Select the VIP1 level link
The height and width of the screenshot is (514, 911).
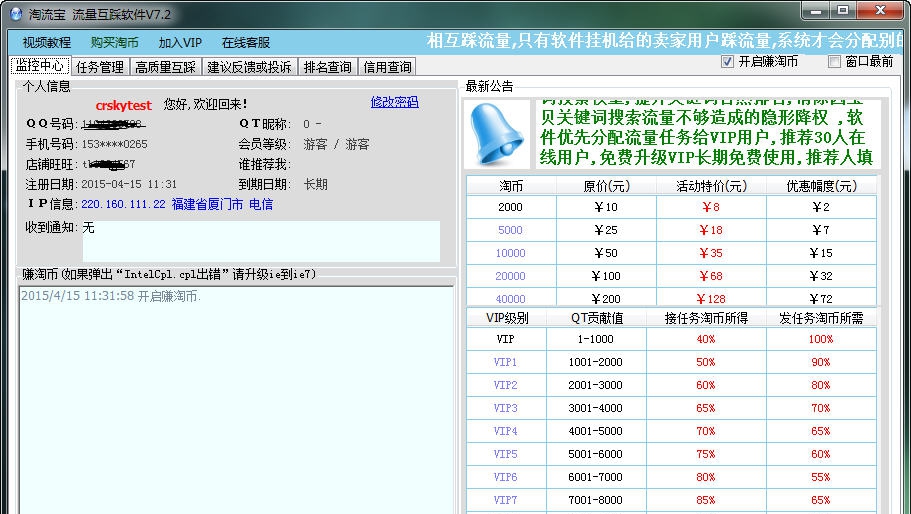[505, 362]
